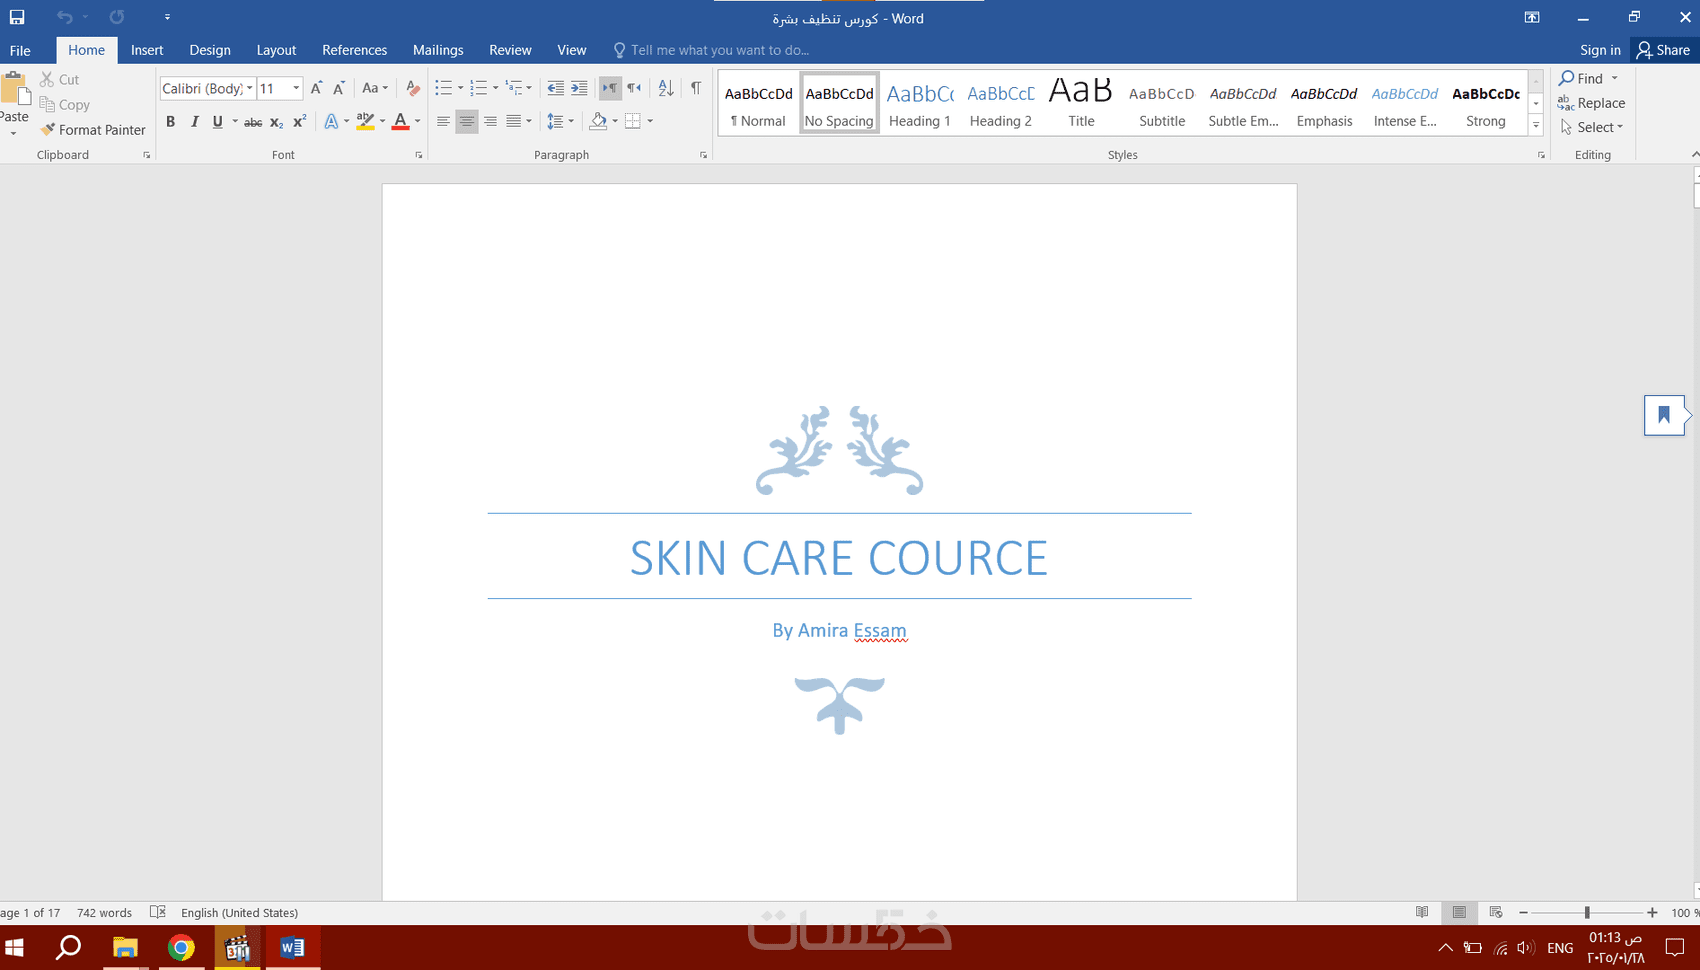Expand the Find dropdown arrow
This screenshot has height=970, width=1700.
coord(1614,78)
